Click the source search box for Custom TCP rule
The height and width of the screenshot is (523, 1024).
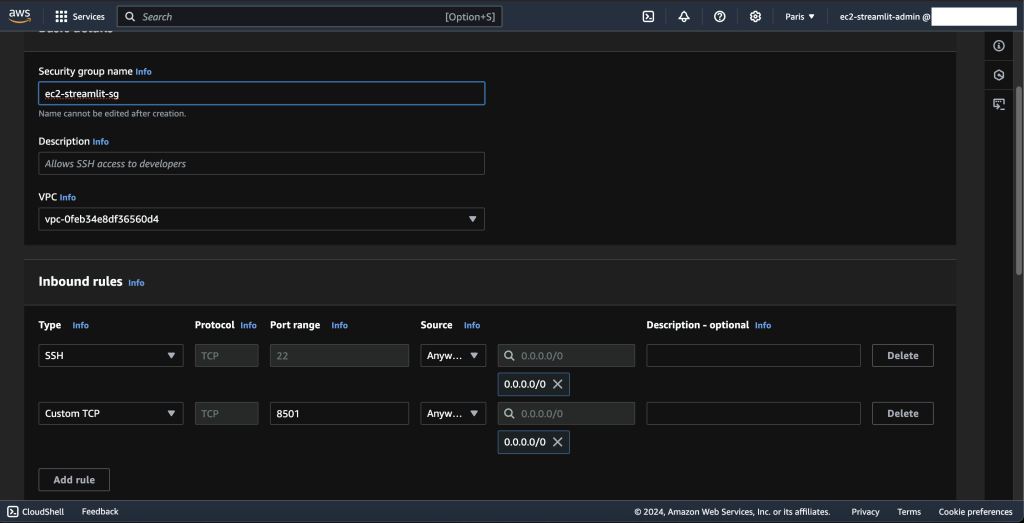tap(566, 413)
